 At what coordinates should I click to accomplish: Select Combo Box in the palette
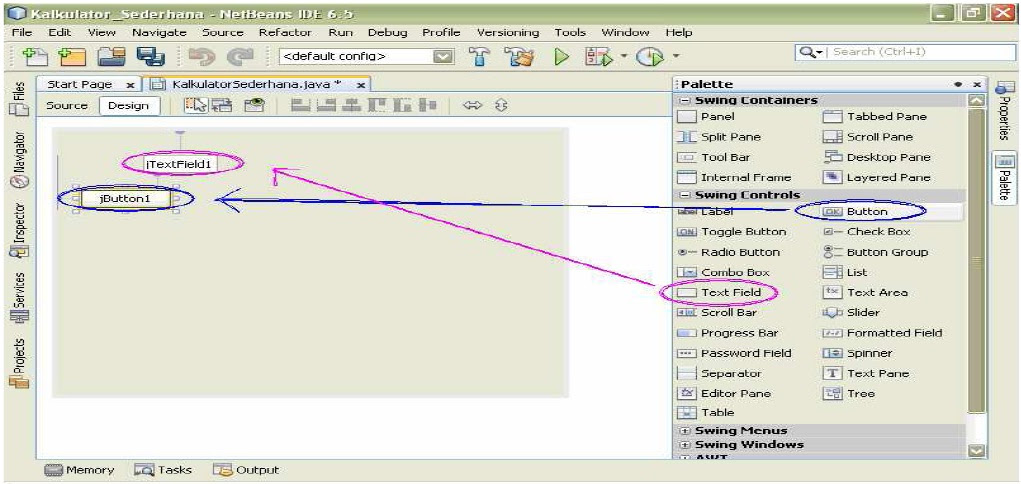click(723, 272)
